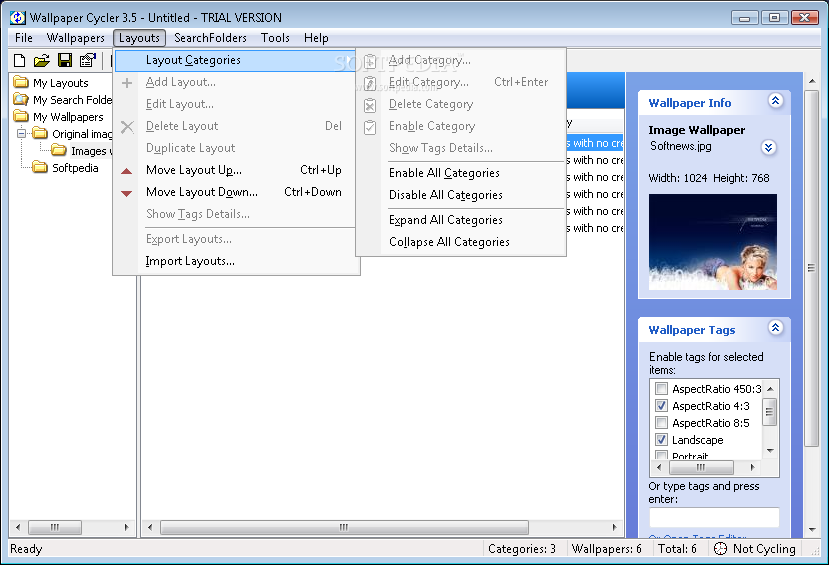Select the Softpedia tree item label
This screenshot has height=565, width=829.
tap(75, 168)
